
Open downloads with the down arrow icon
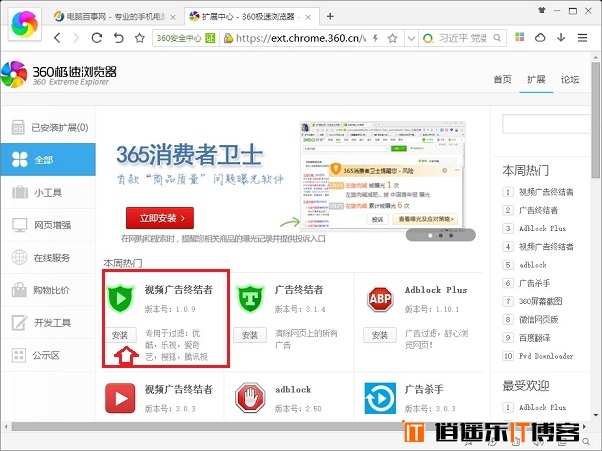pos(561,38)
